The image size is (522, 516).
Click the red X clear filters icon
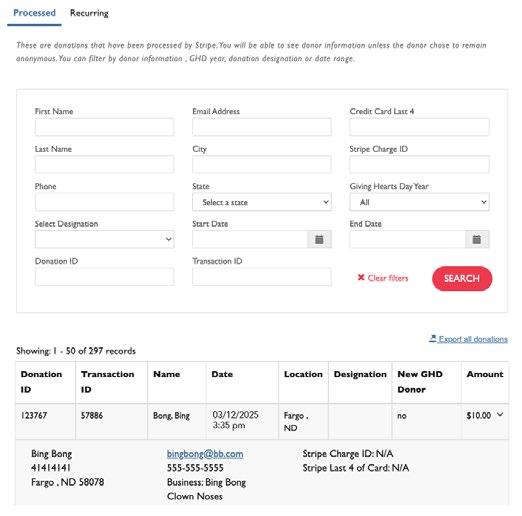click(x=361, y=277)
